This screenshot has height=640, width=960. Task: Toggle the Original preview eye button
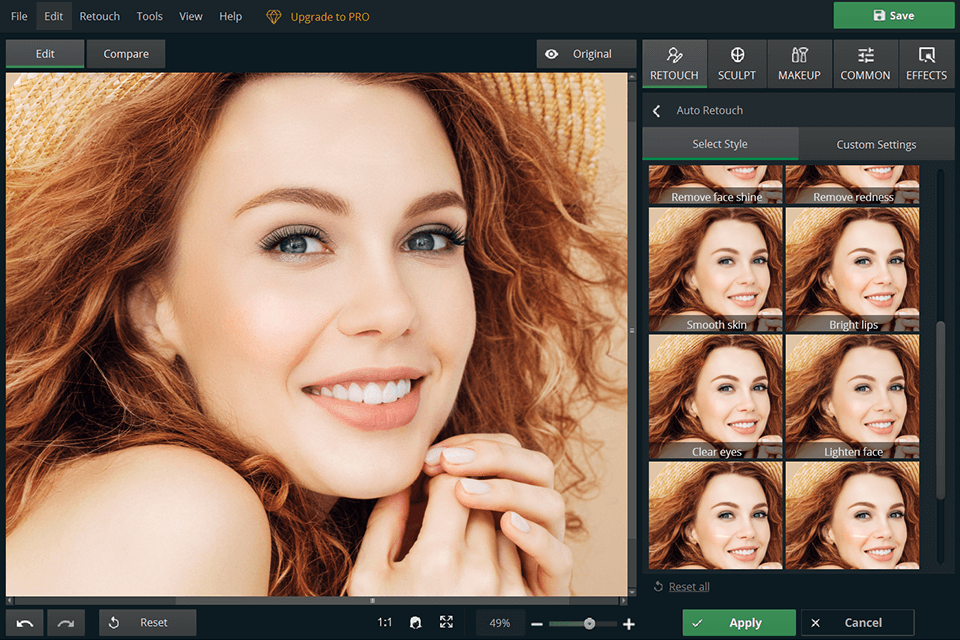(586, 54)
